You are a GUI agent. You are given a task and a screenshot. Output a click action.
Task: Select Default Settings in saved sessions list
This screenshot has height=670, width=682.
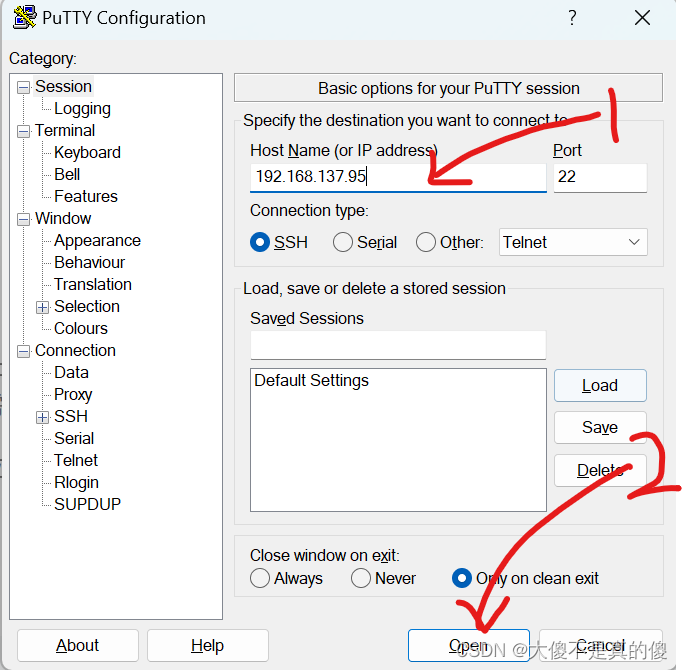click(x=311, y=381)
